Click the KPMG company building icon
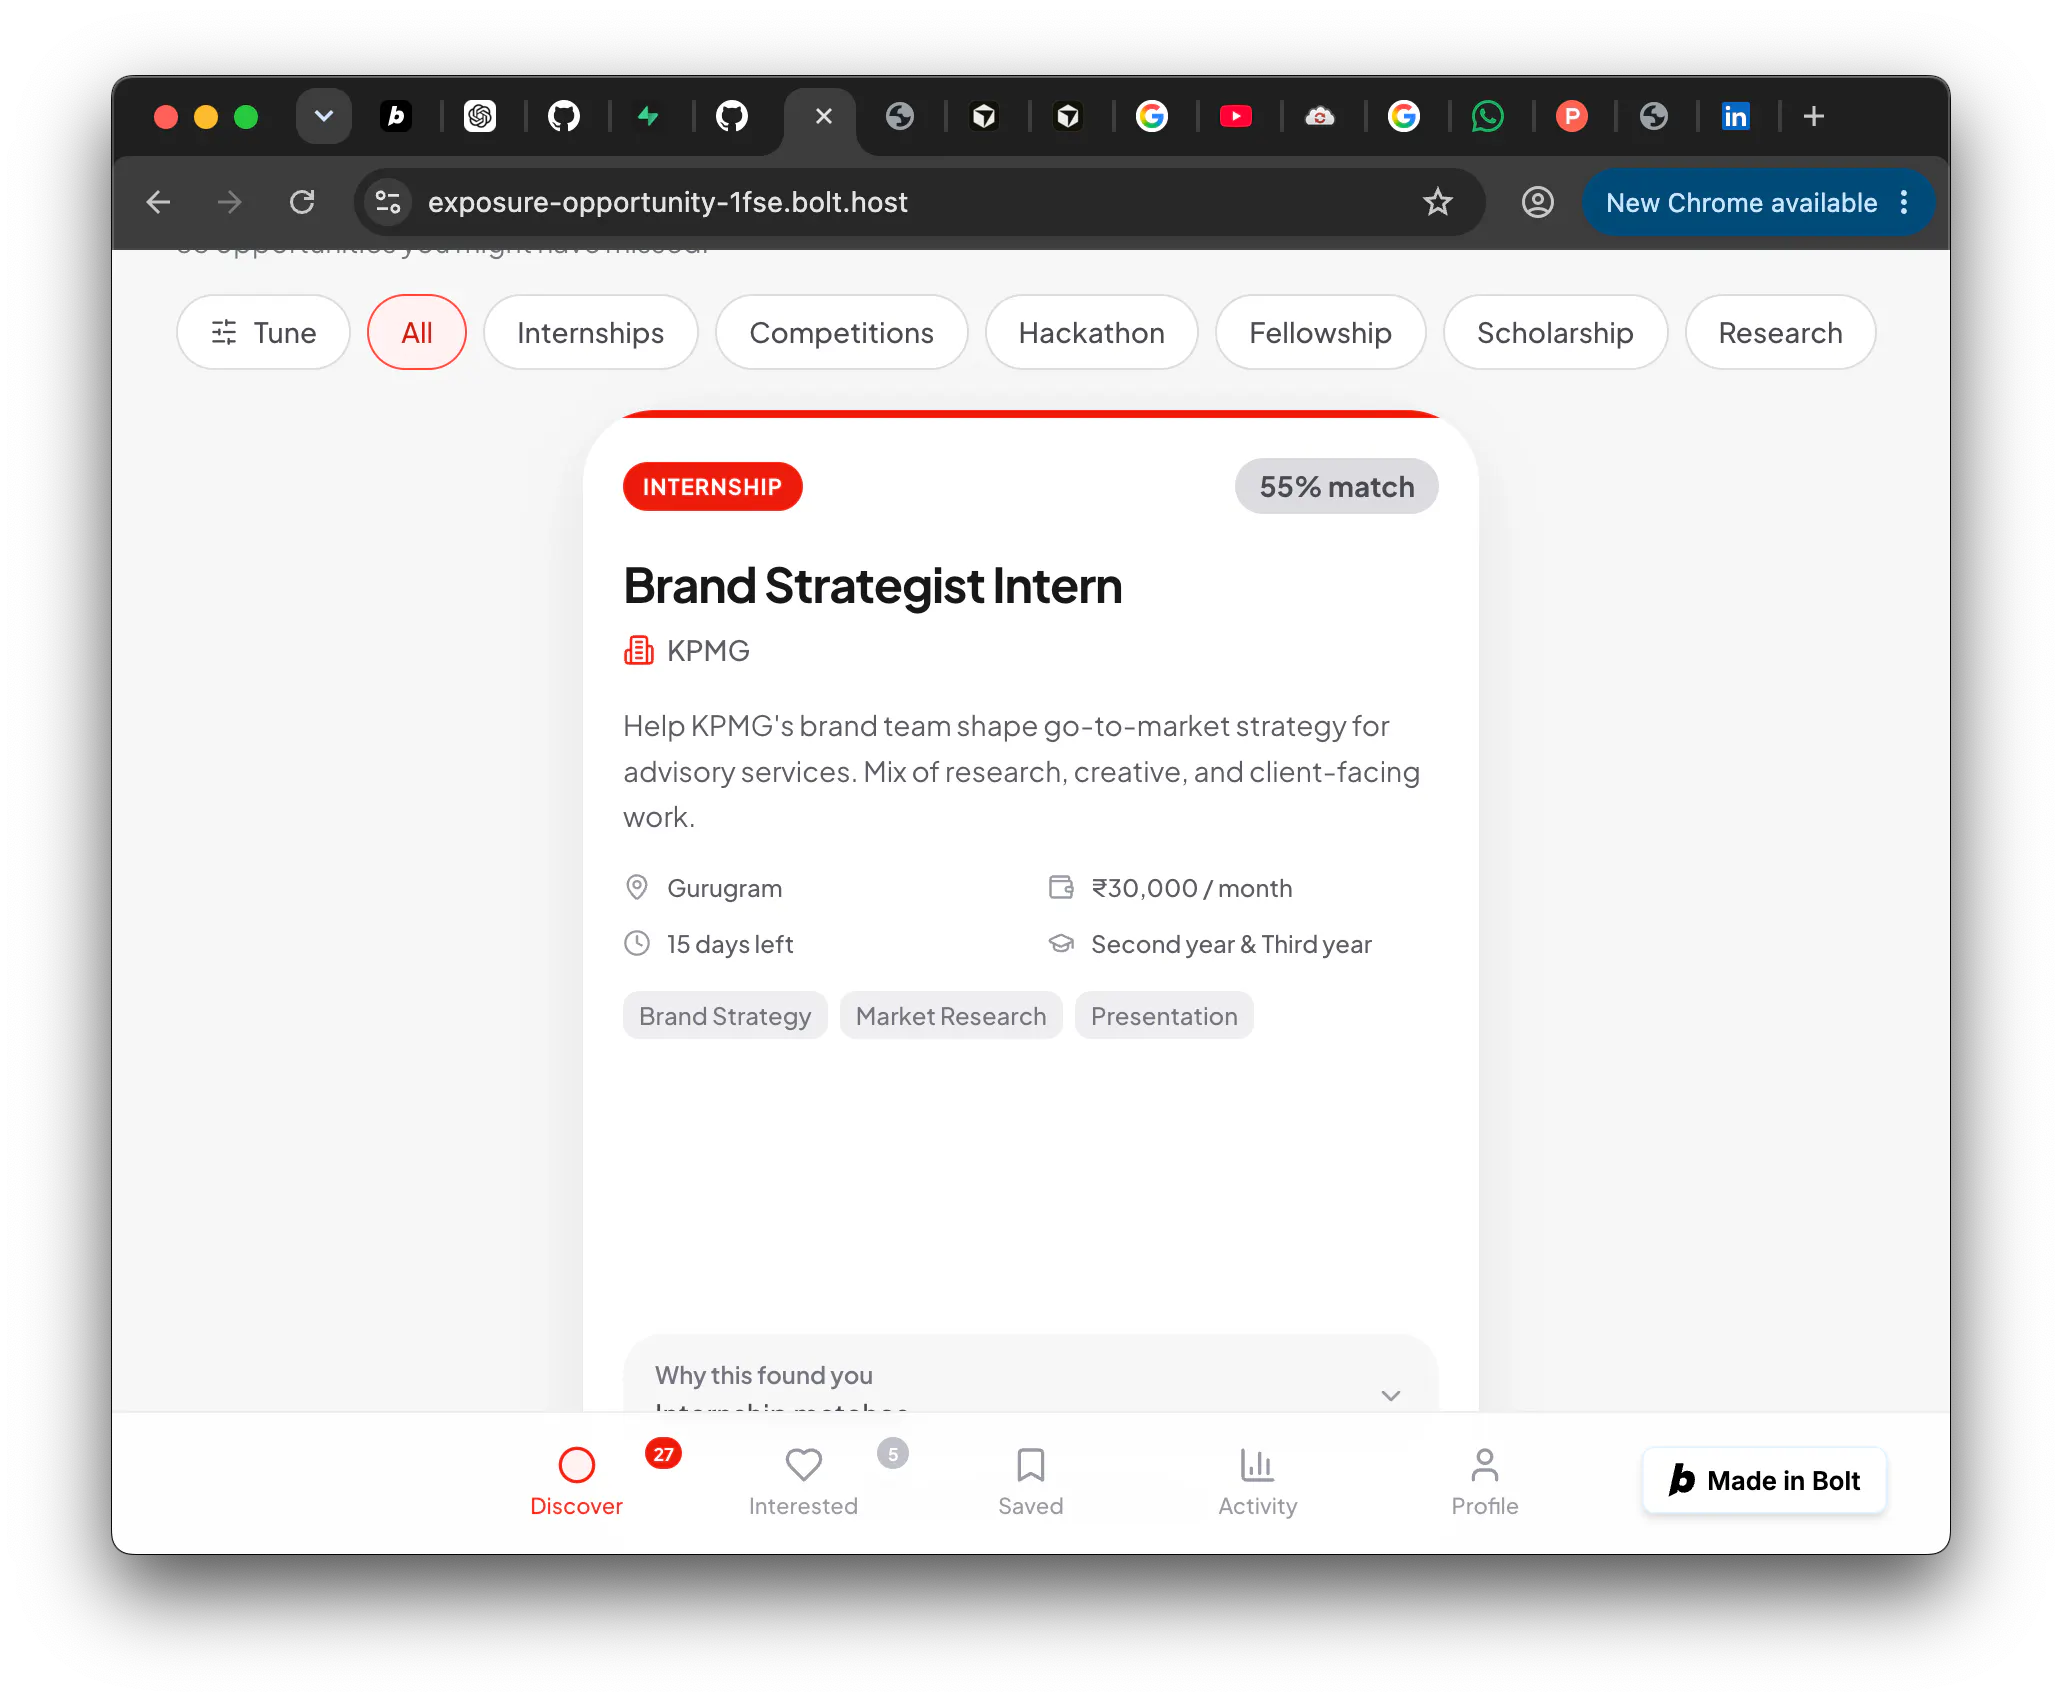Image resolution: width=2062 pixels, height=1702 pixels. pos(639,651)
